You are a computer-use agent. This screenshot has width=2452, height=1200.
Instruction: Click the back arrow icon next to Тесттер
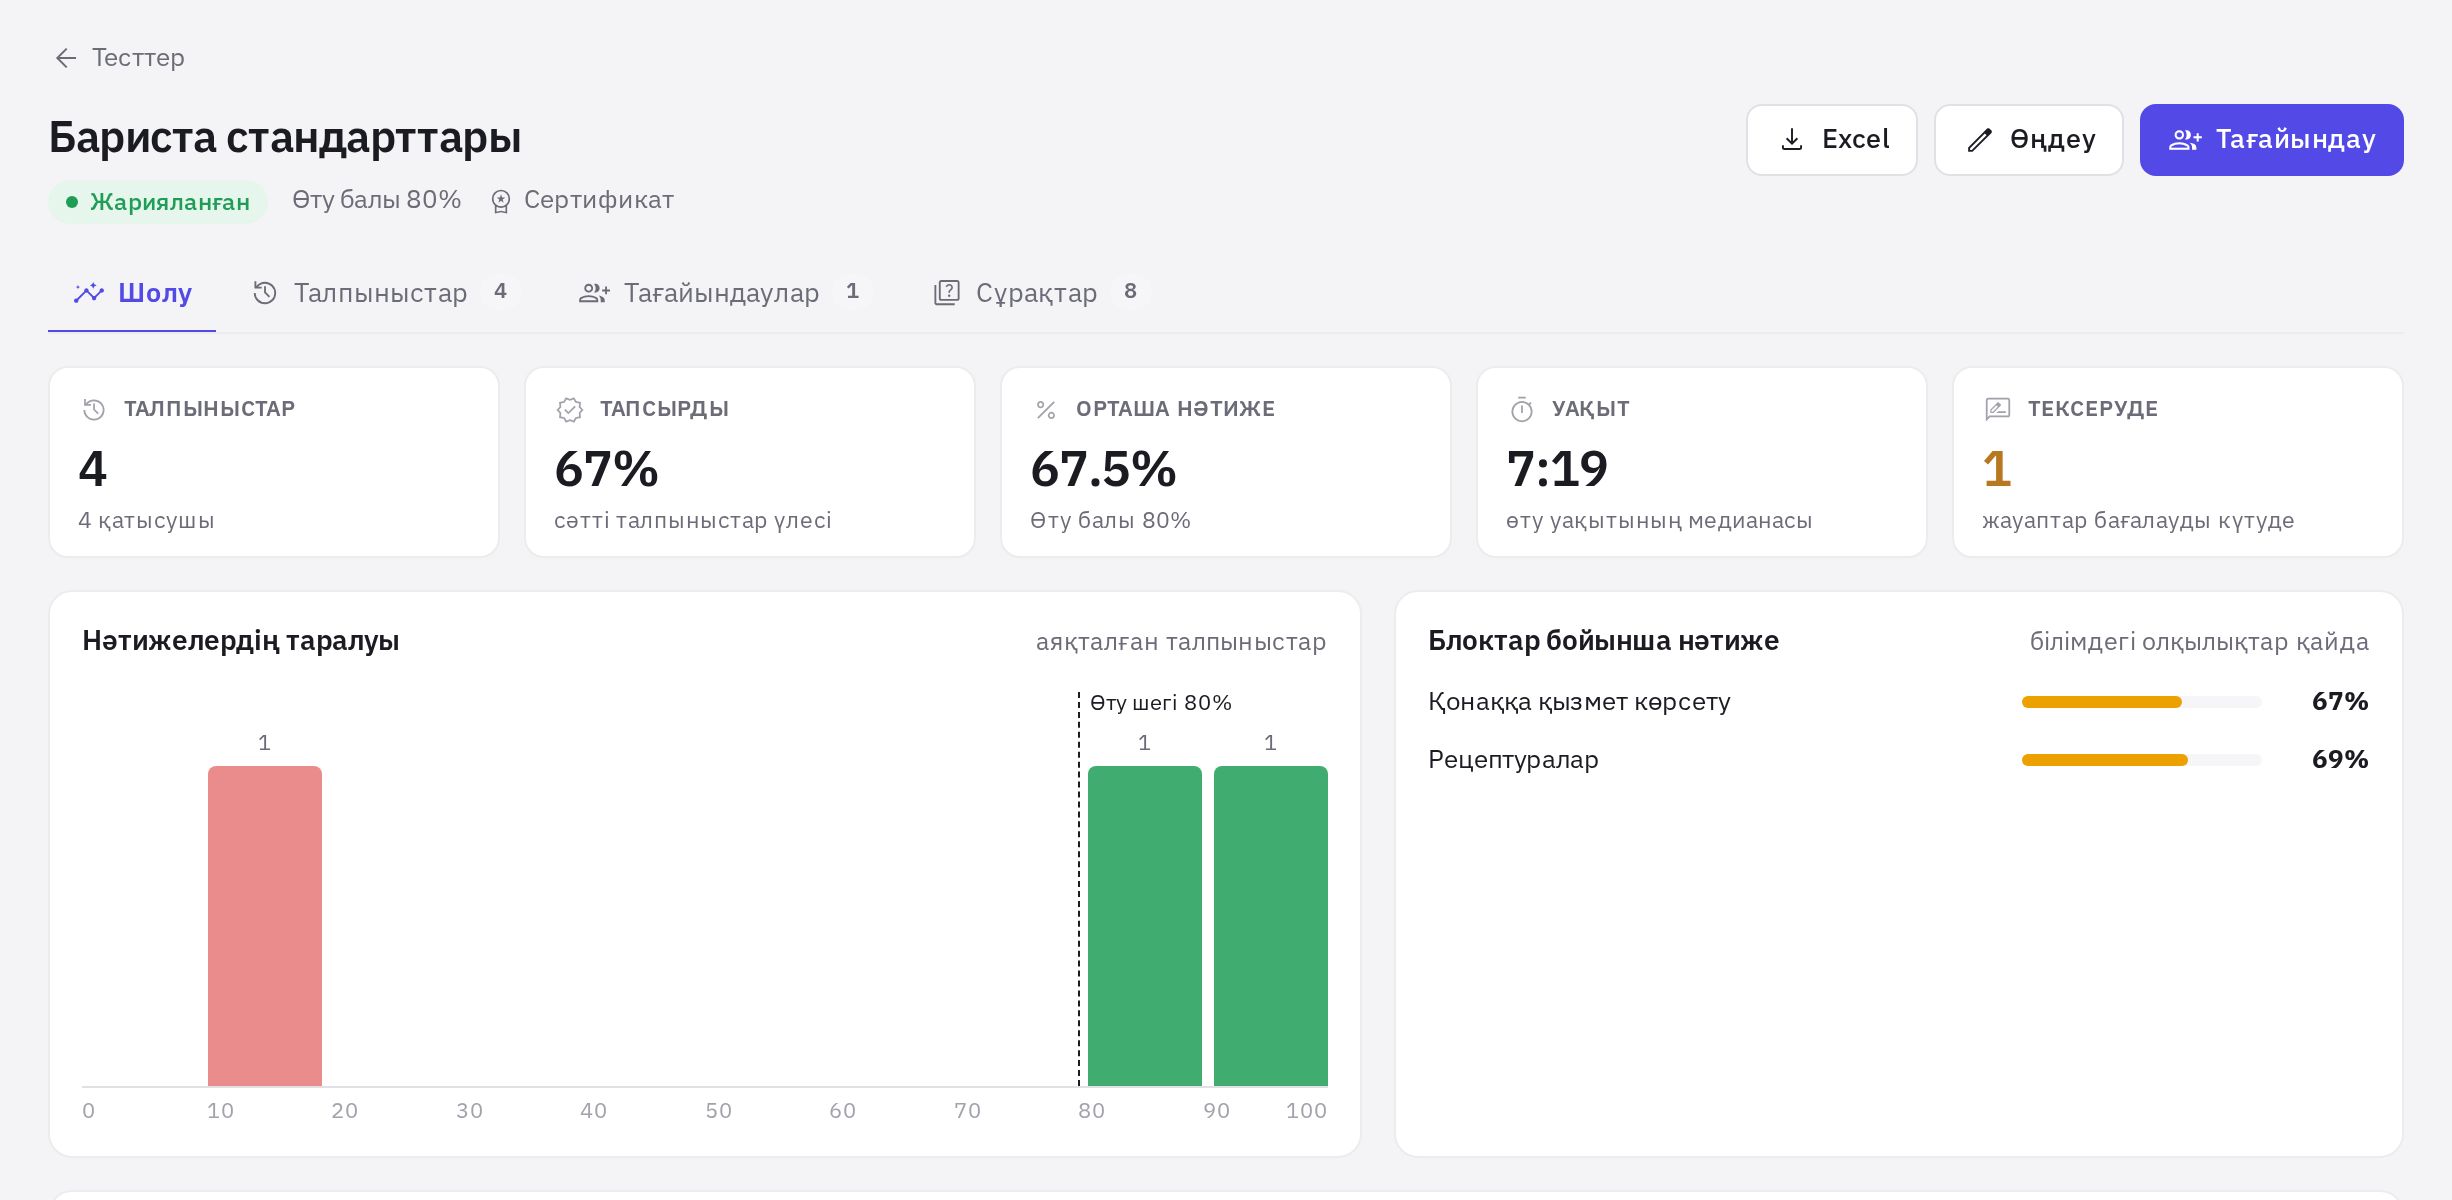tap(66, 58)
